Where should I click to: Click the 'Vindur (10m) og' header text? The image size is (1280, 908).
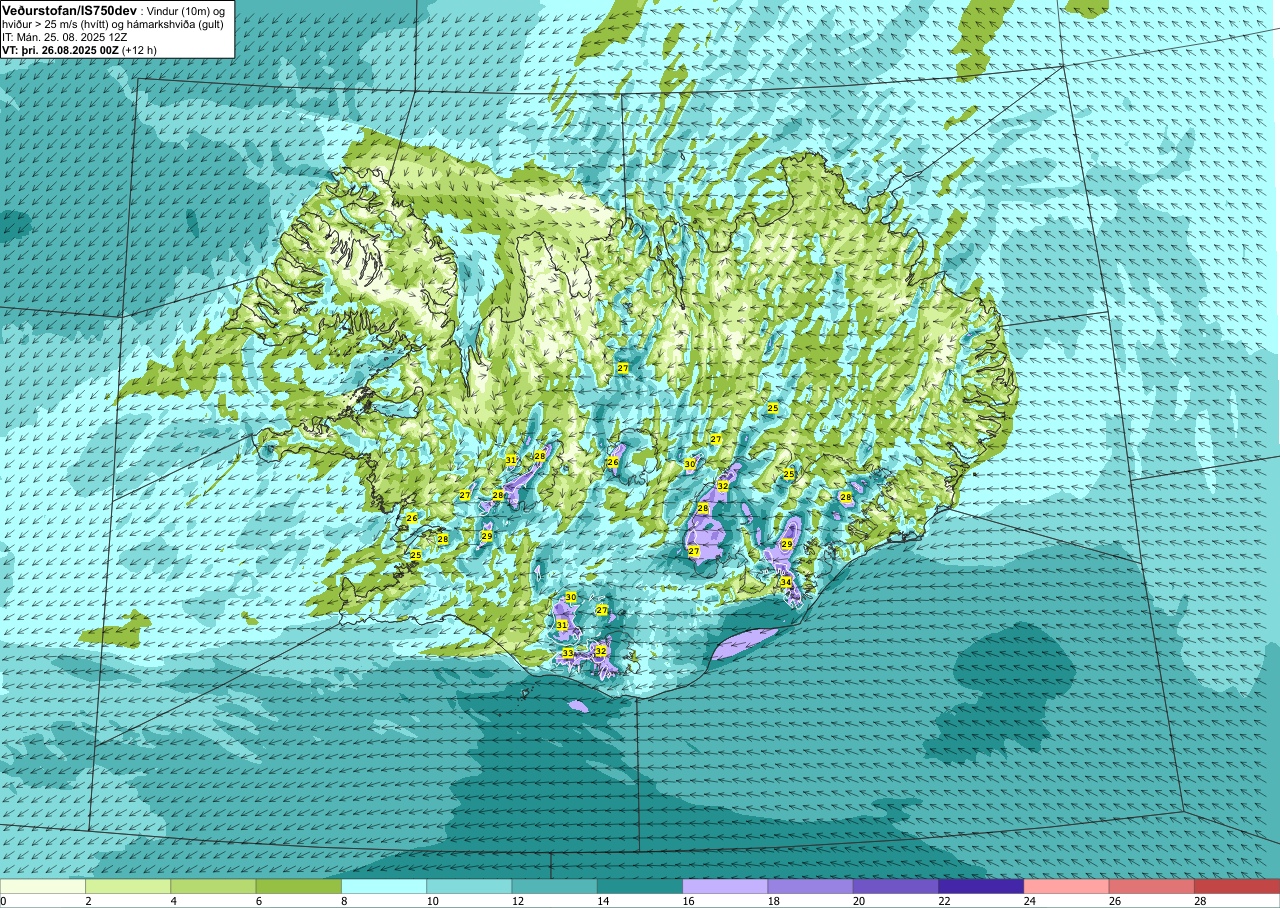tap(186, 11)
